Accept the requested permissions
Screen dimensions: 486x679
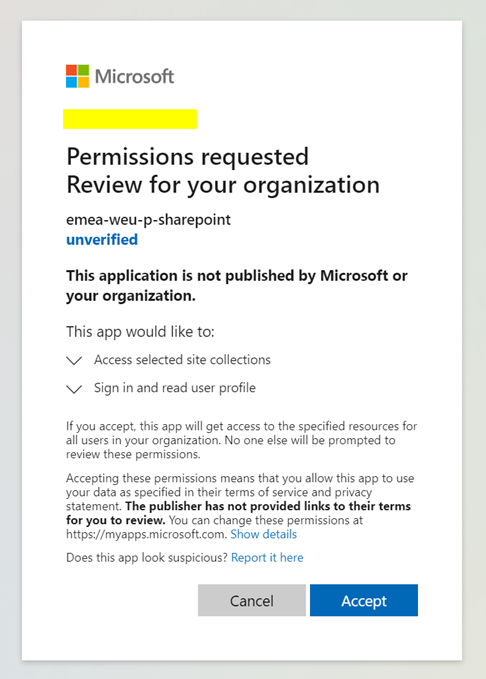coord(364,600)
